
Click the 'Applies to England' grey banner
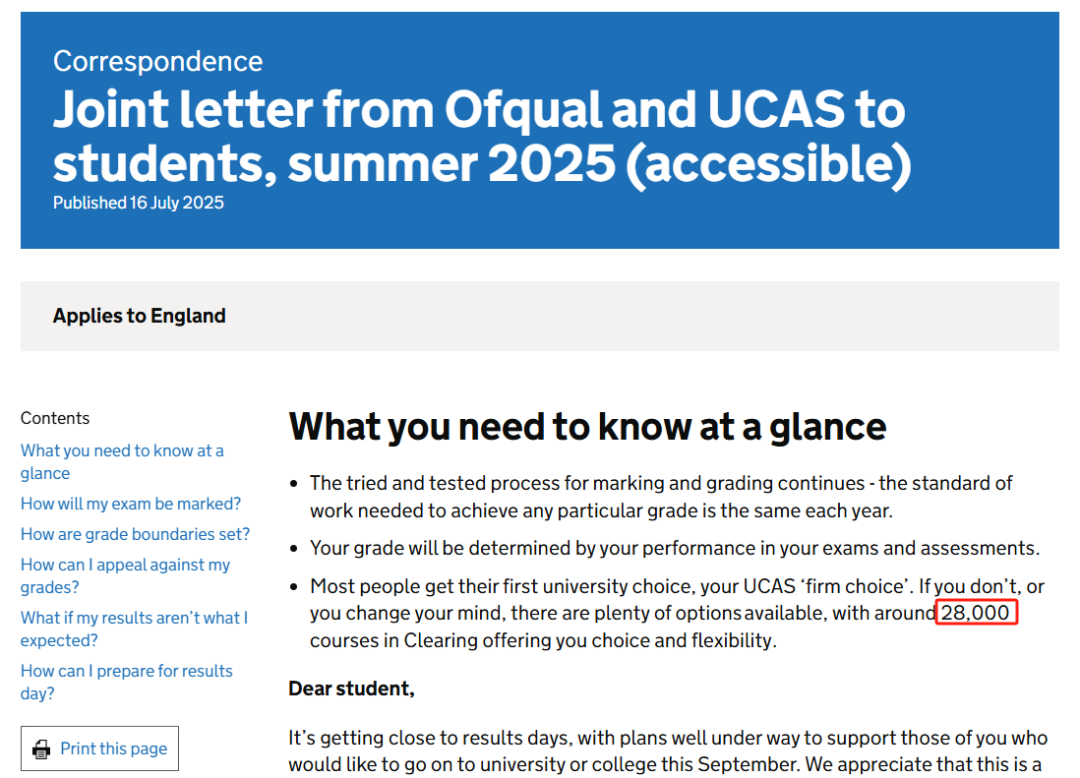(x=539, y=316)
